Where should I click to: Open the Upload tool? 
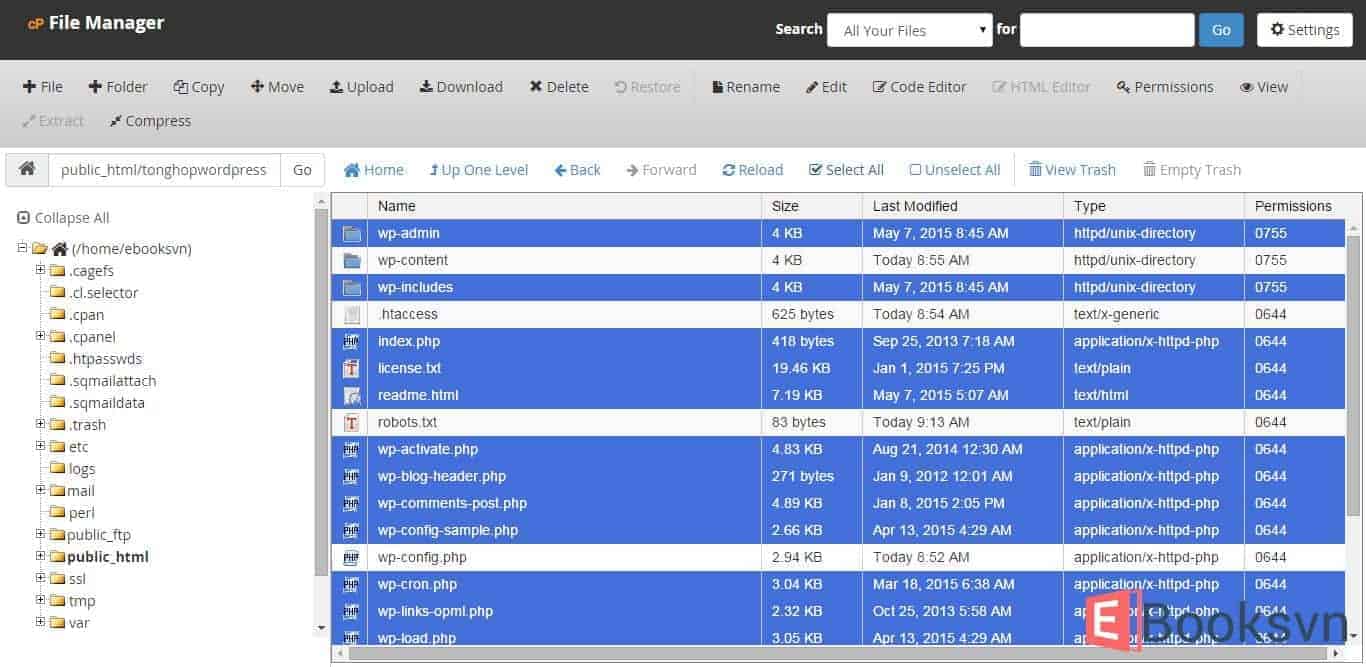pos(362,87)
